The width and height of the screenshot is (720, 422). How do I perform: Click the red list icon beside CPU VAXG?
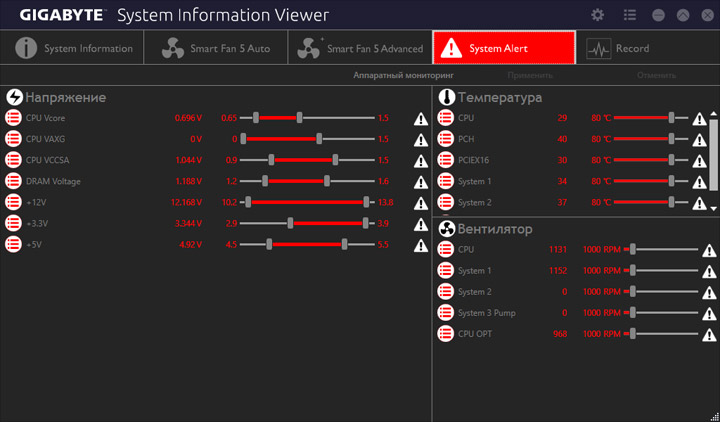[x=13, y=139]
